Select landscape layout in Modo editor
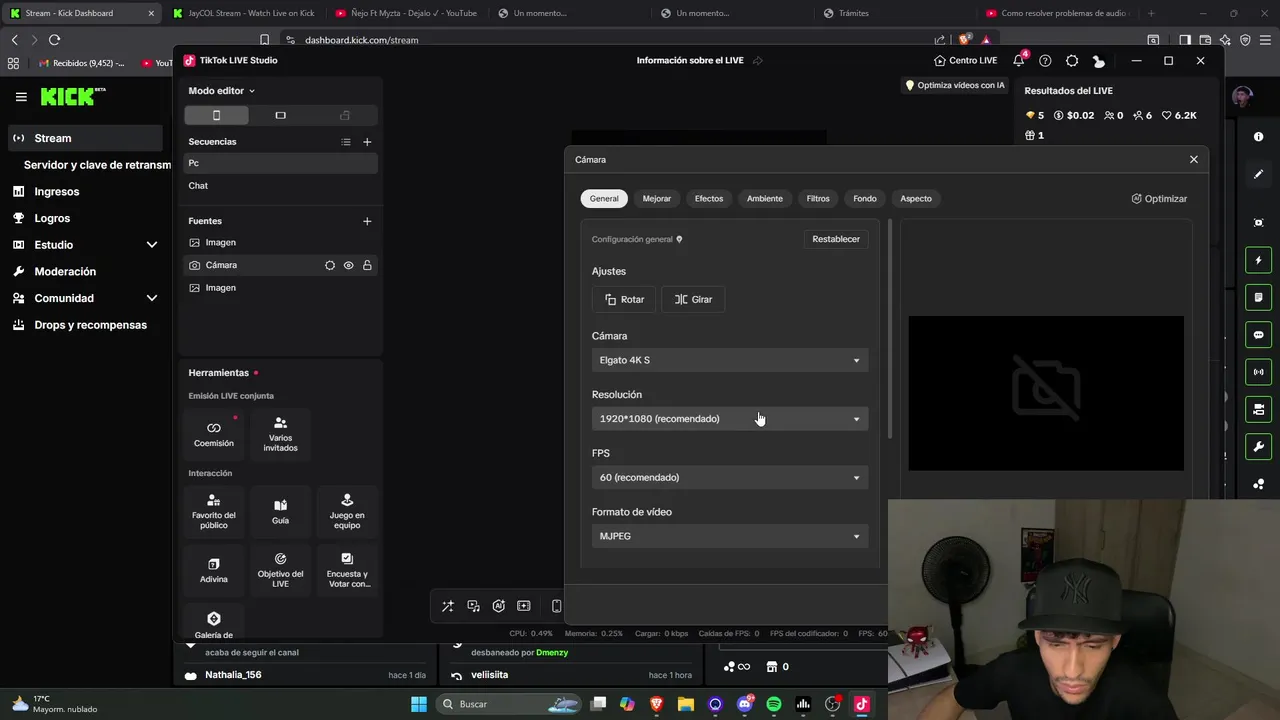Image resolution: width=1280 pixels, height=720 pixels. coord(280,115)
